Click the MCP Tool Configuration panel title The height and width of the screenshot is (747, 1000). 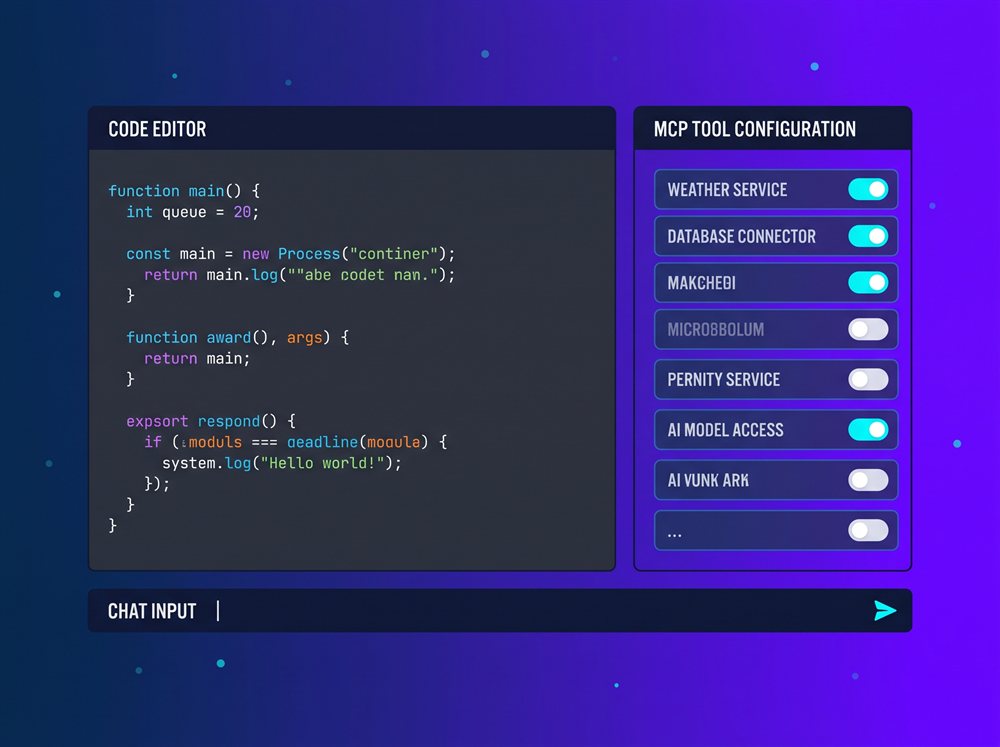(x=754, y=129)
